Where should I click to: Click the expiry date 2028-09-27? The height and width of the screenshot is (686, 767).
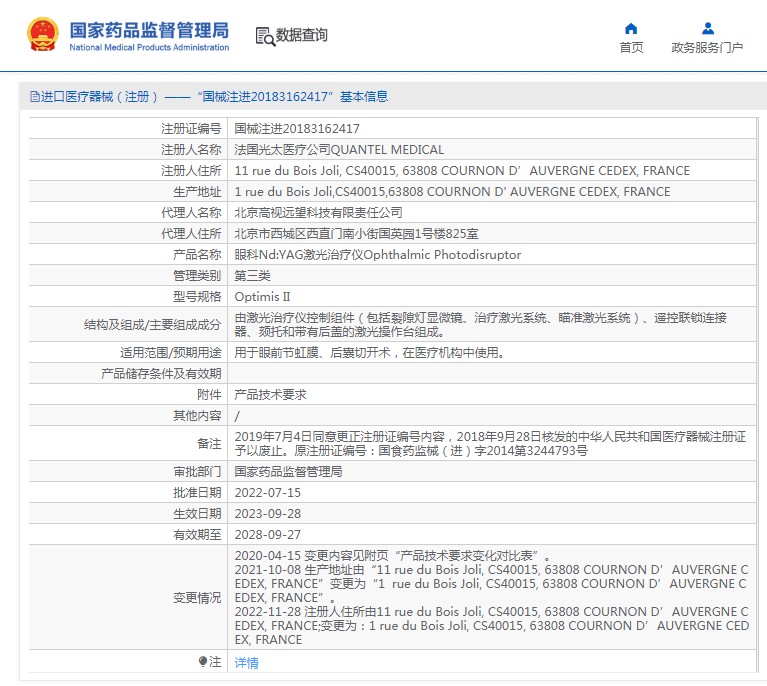[x=267, y=534]
